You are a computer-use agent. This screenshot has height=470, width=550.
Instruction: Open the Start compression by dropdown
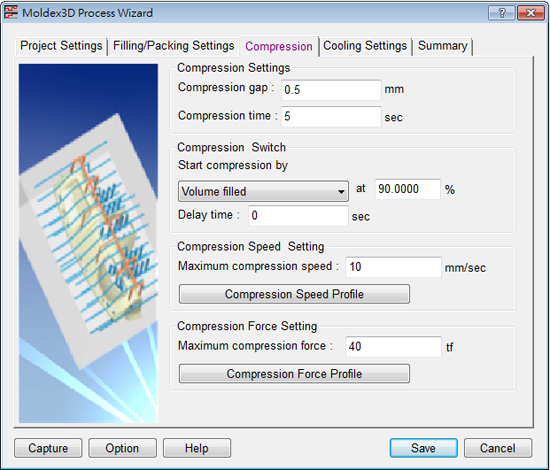(263, 191)
